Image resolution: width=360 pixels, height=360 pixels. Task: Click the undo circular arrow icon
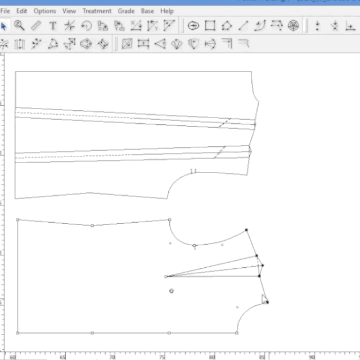click(86, 26)
